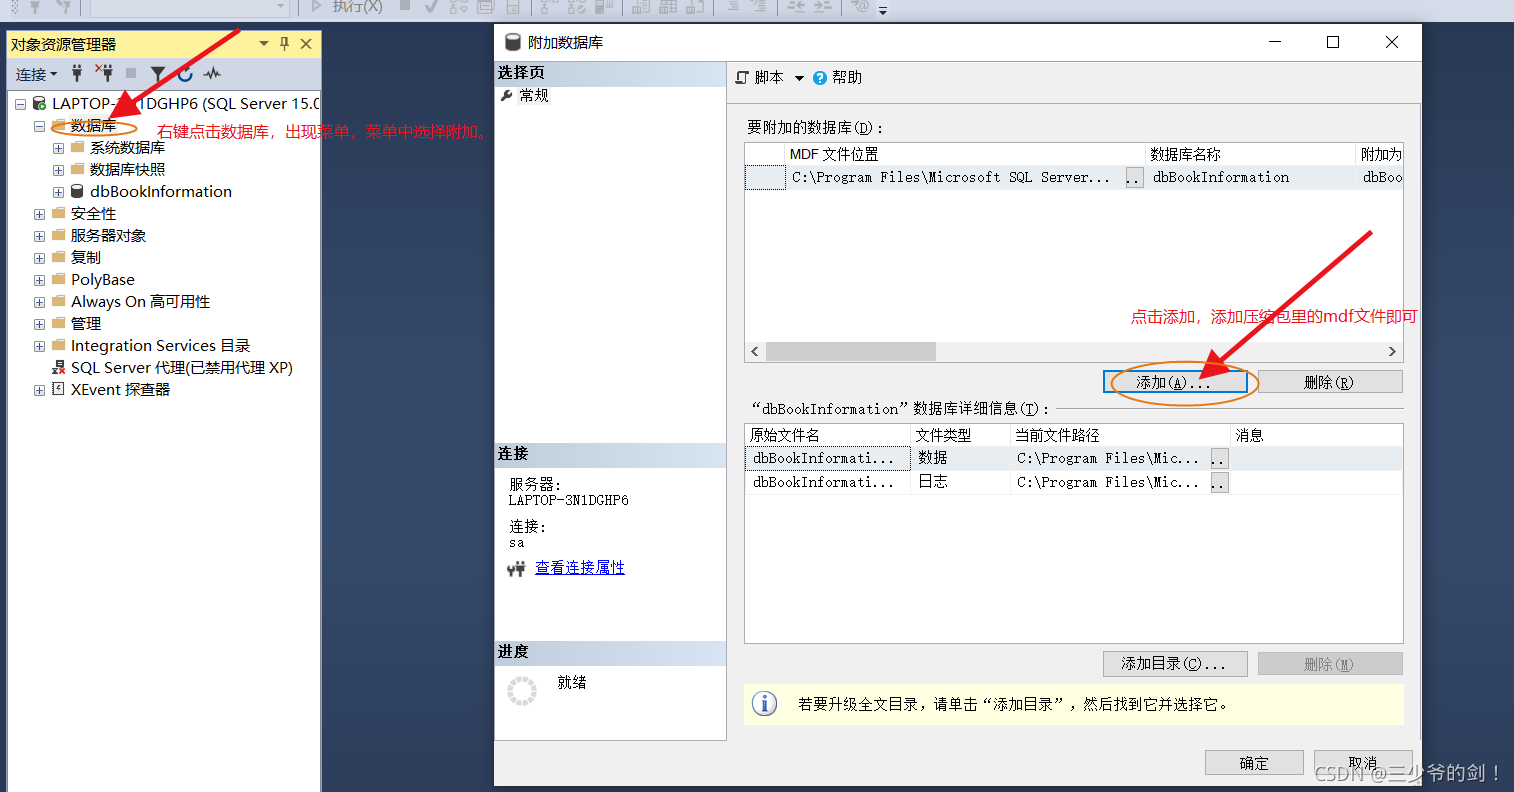Click the dbBookInformation database cylinder icon
Image resolution: width=1514 pixels, height=792 pixels.
coord(77,191)
